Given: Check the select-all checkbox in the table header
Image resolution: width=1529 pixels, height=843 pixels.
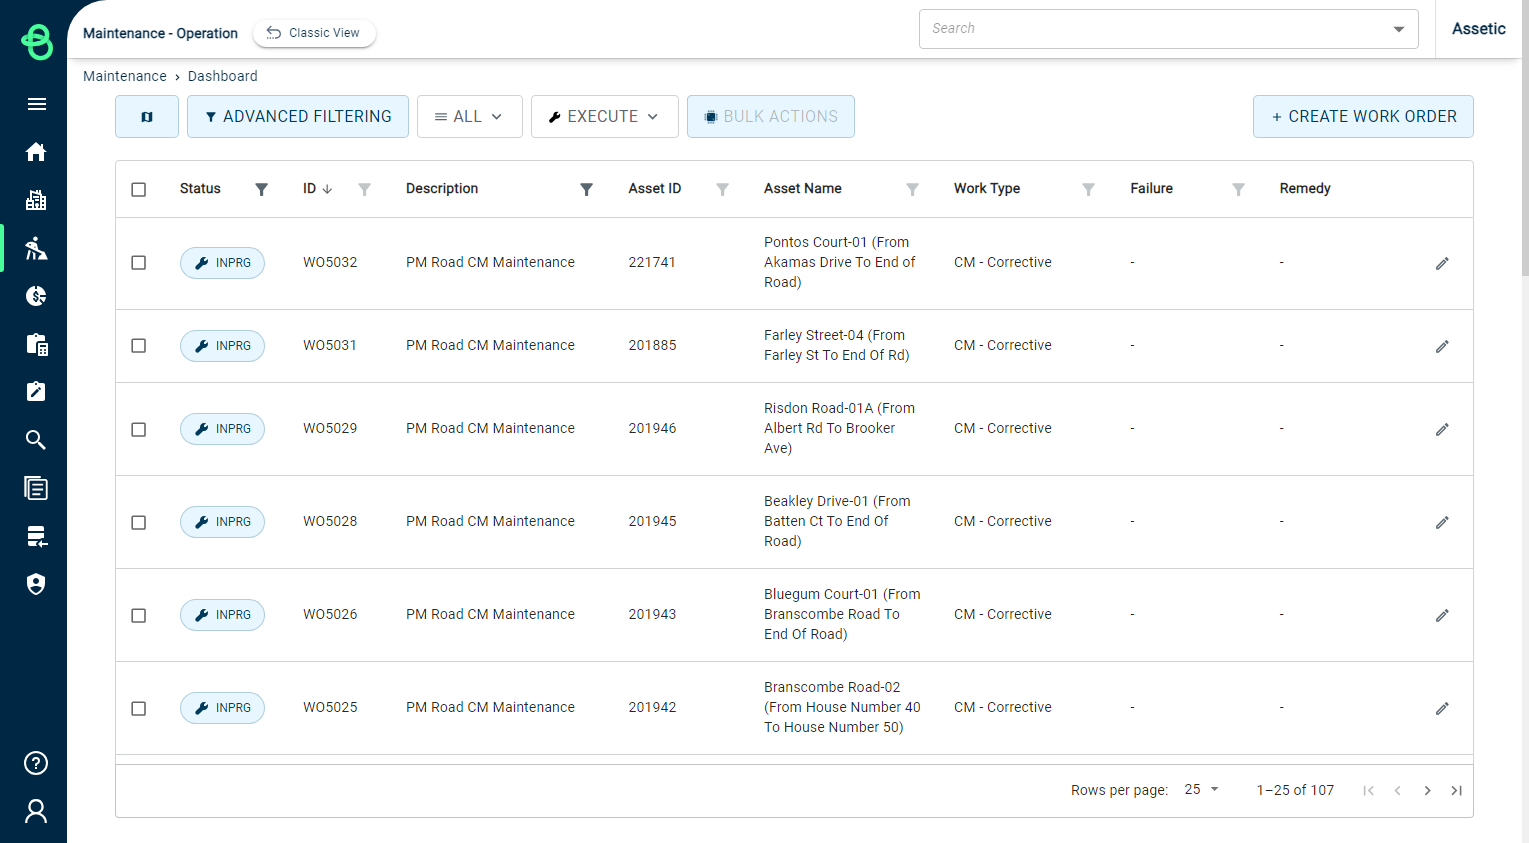Looking at the screenshot, I should pos(139,188).
